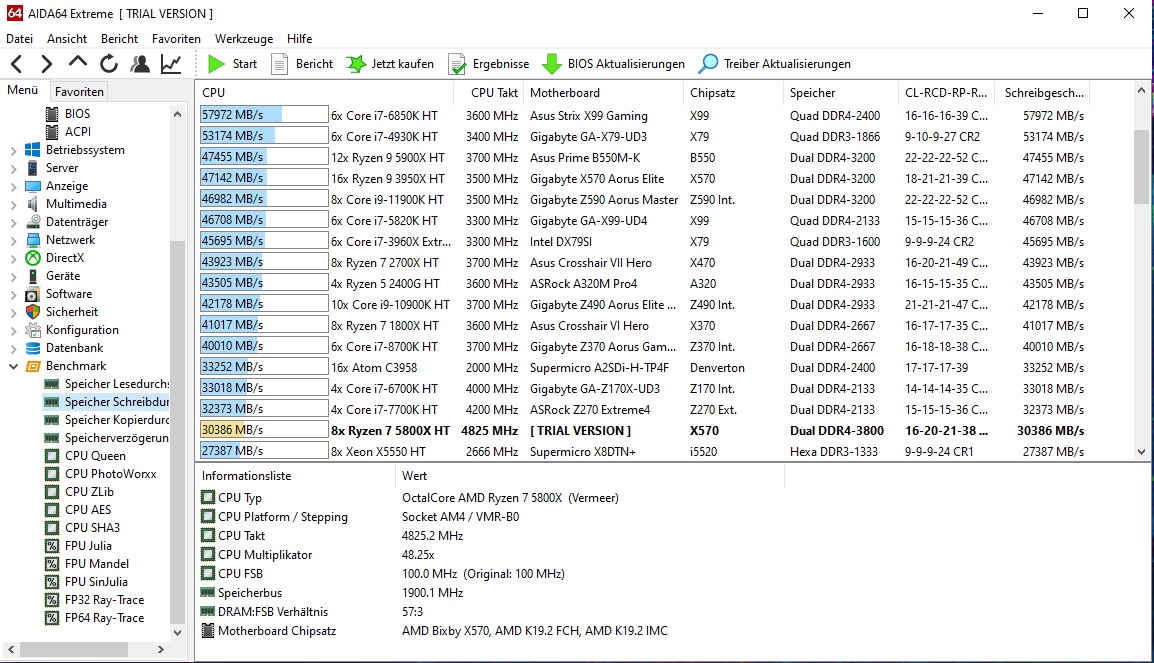Click the Back navigation arrow
This screenshot has height=663, width=1154.
(x=18, y=64)
